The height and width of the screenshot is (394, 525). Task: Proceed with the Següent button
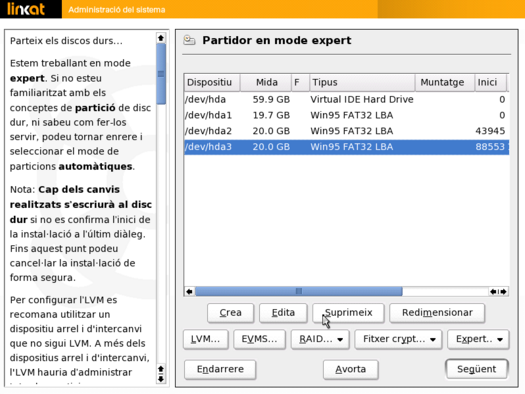[477, 369]
